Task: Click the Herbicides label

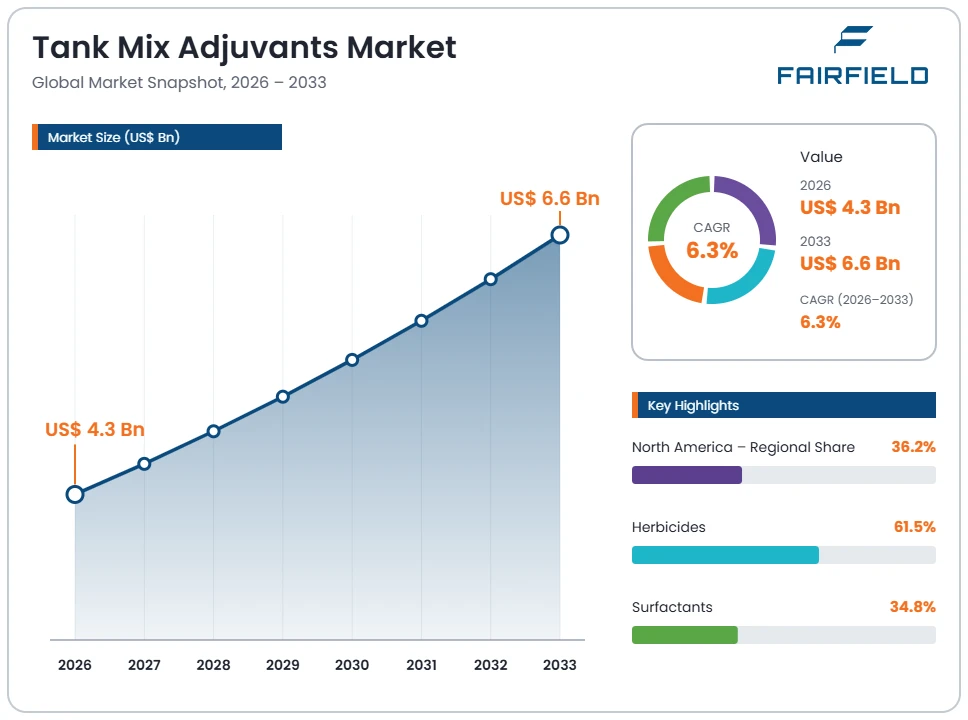Action: click(669, 527)
